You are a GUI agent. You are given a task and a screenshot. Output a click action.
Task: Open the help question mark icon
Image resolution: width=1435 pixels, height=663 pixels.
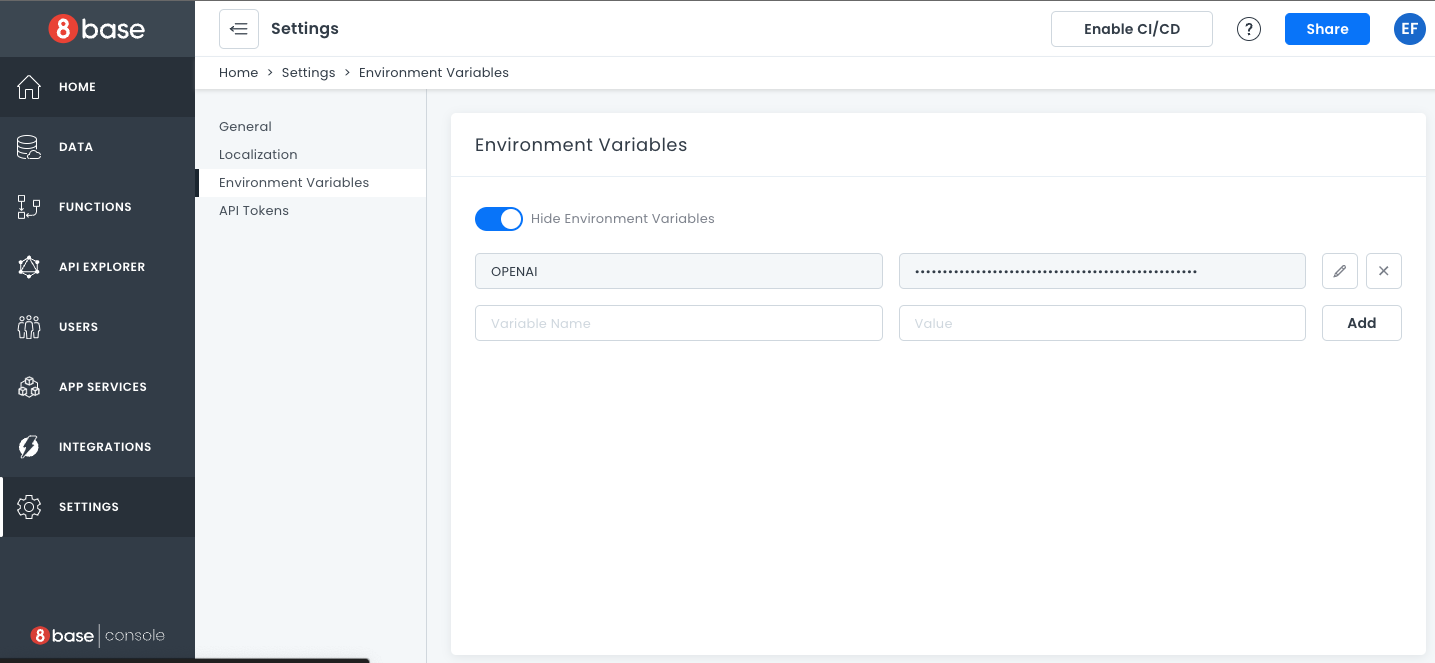1248,29
